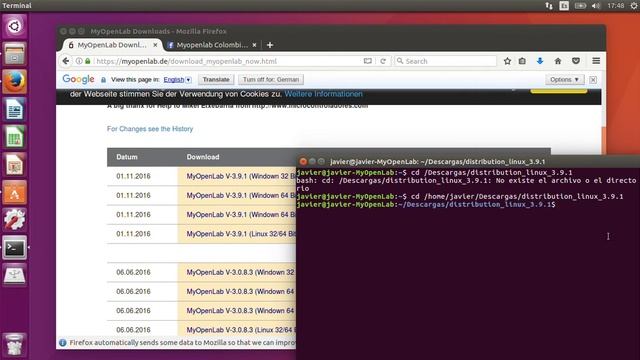
Task: Click the green secure padlock icon
Action: click(x=87, y=61)
